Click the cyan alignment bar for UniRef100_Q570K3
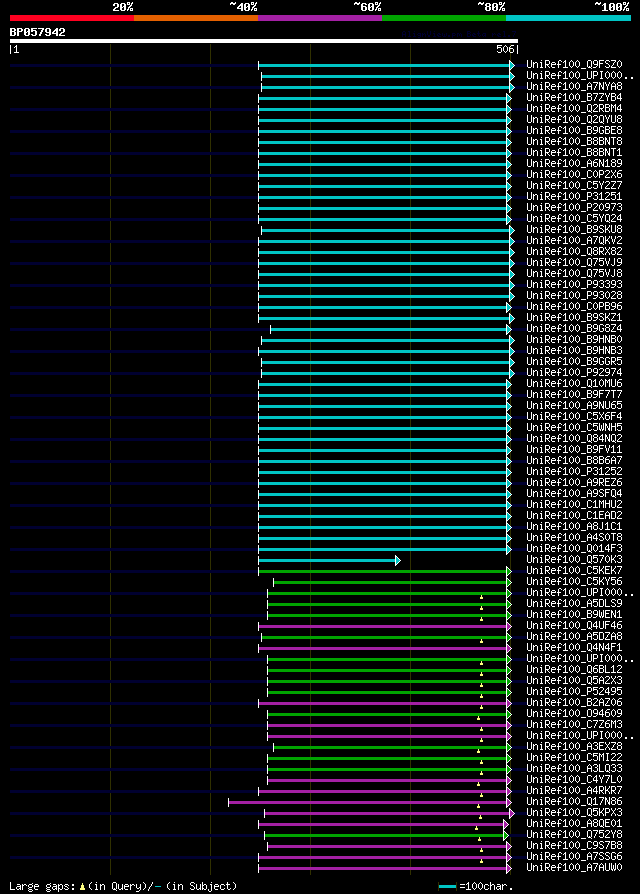Image resolution: width=640 pixels, height=894 pixels. (x=327, y=560)
